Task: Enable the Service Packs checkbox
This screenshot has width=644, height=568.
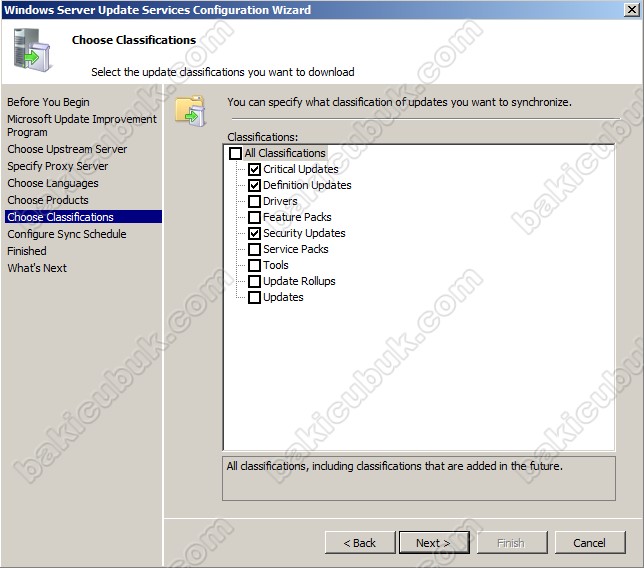Action: tap(254, 249)
